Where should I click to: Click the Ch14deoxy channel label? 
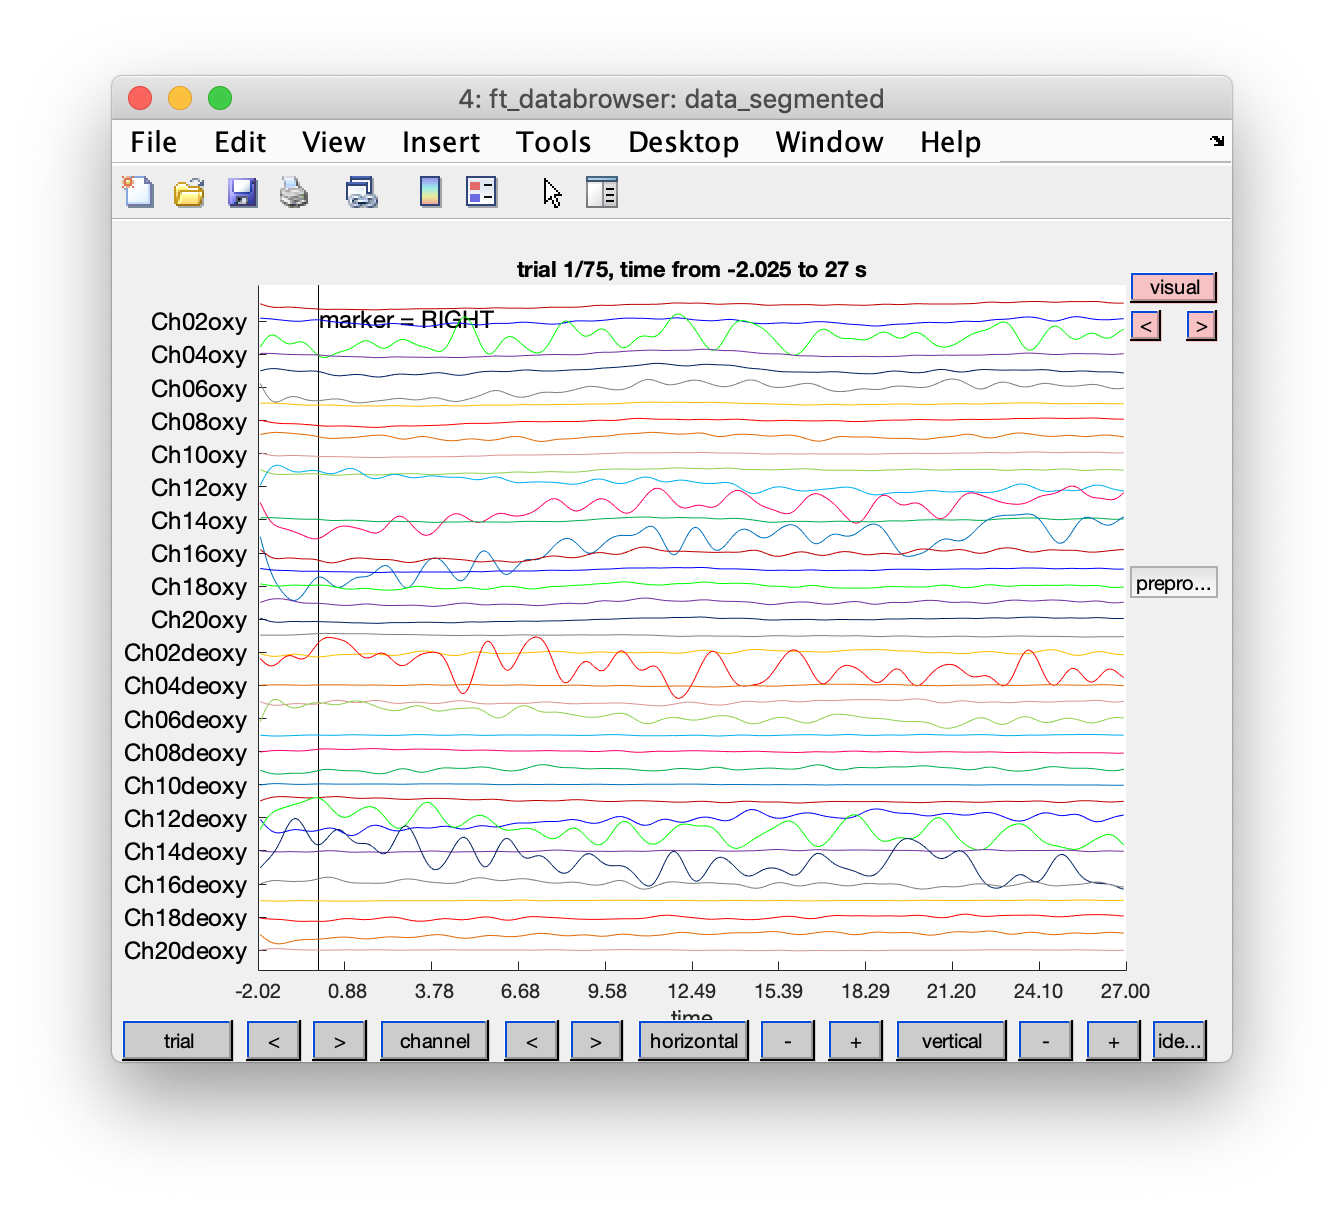pyautogui.click(x=186, y=852)
